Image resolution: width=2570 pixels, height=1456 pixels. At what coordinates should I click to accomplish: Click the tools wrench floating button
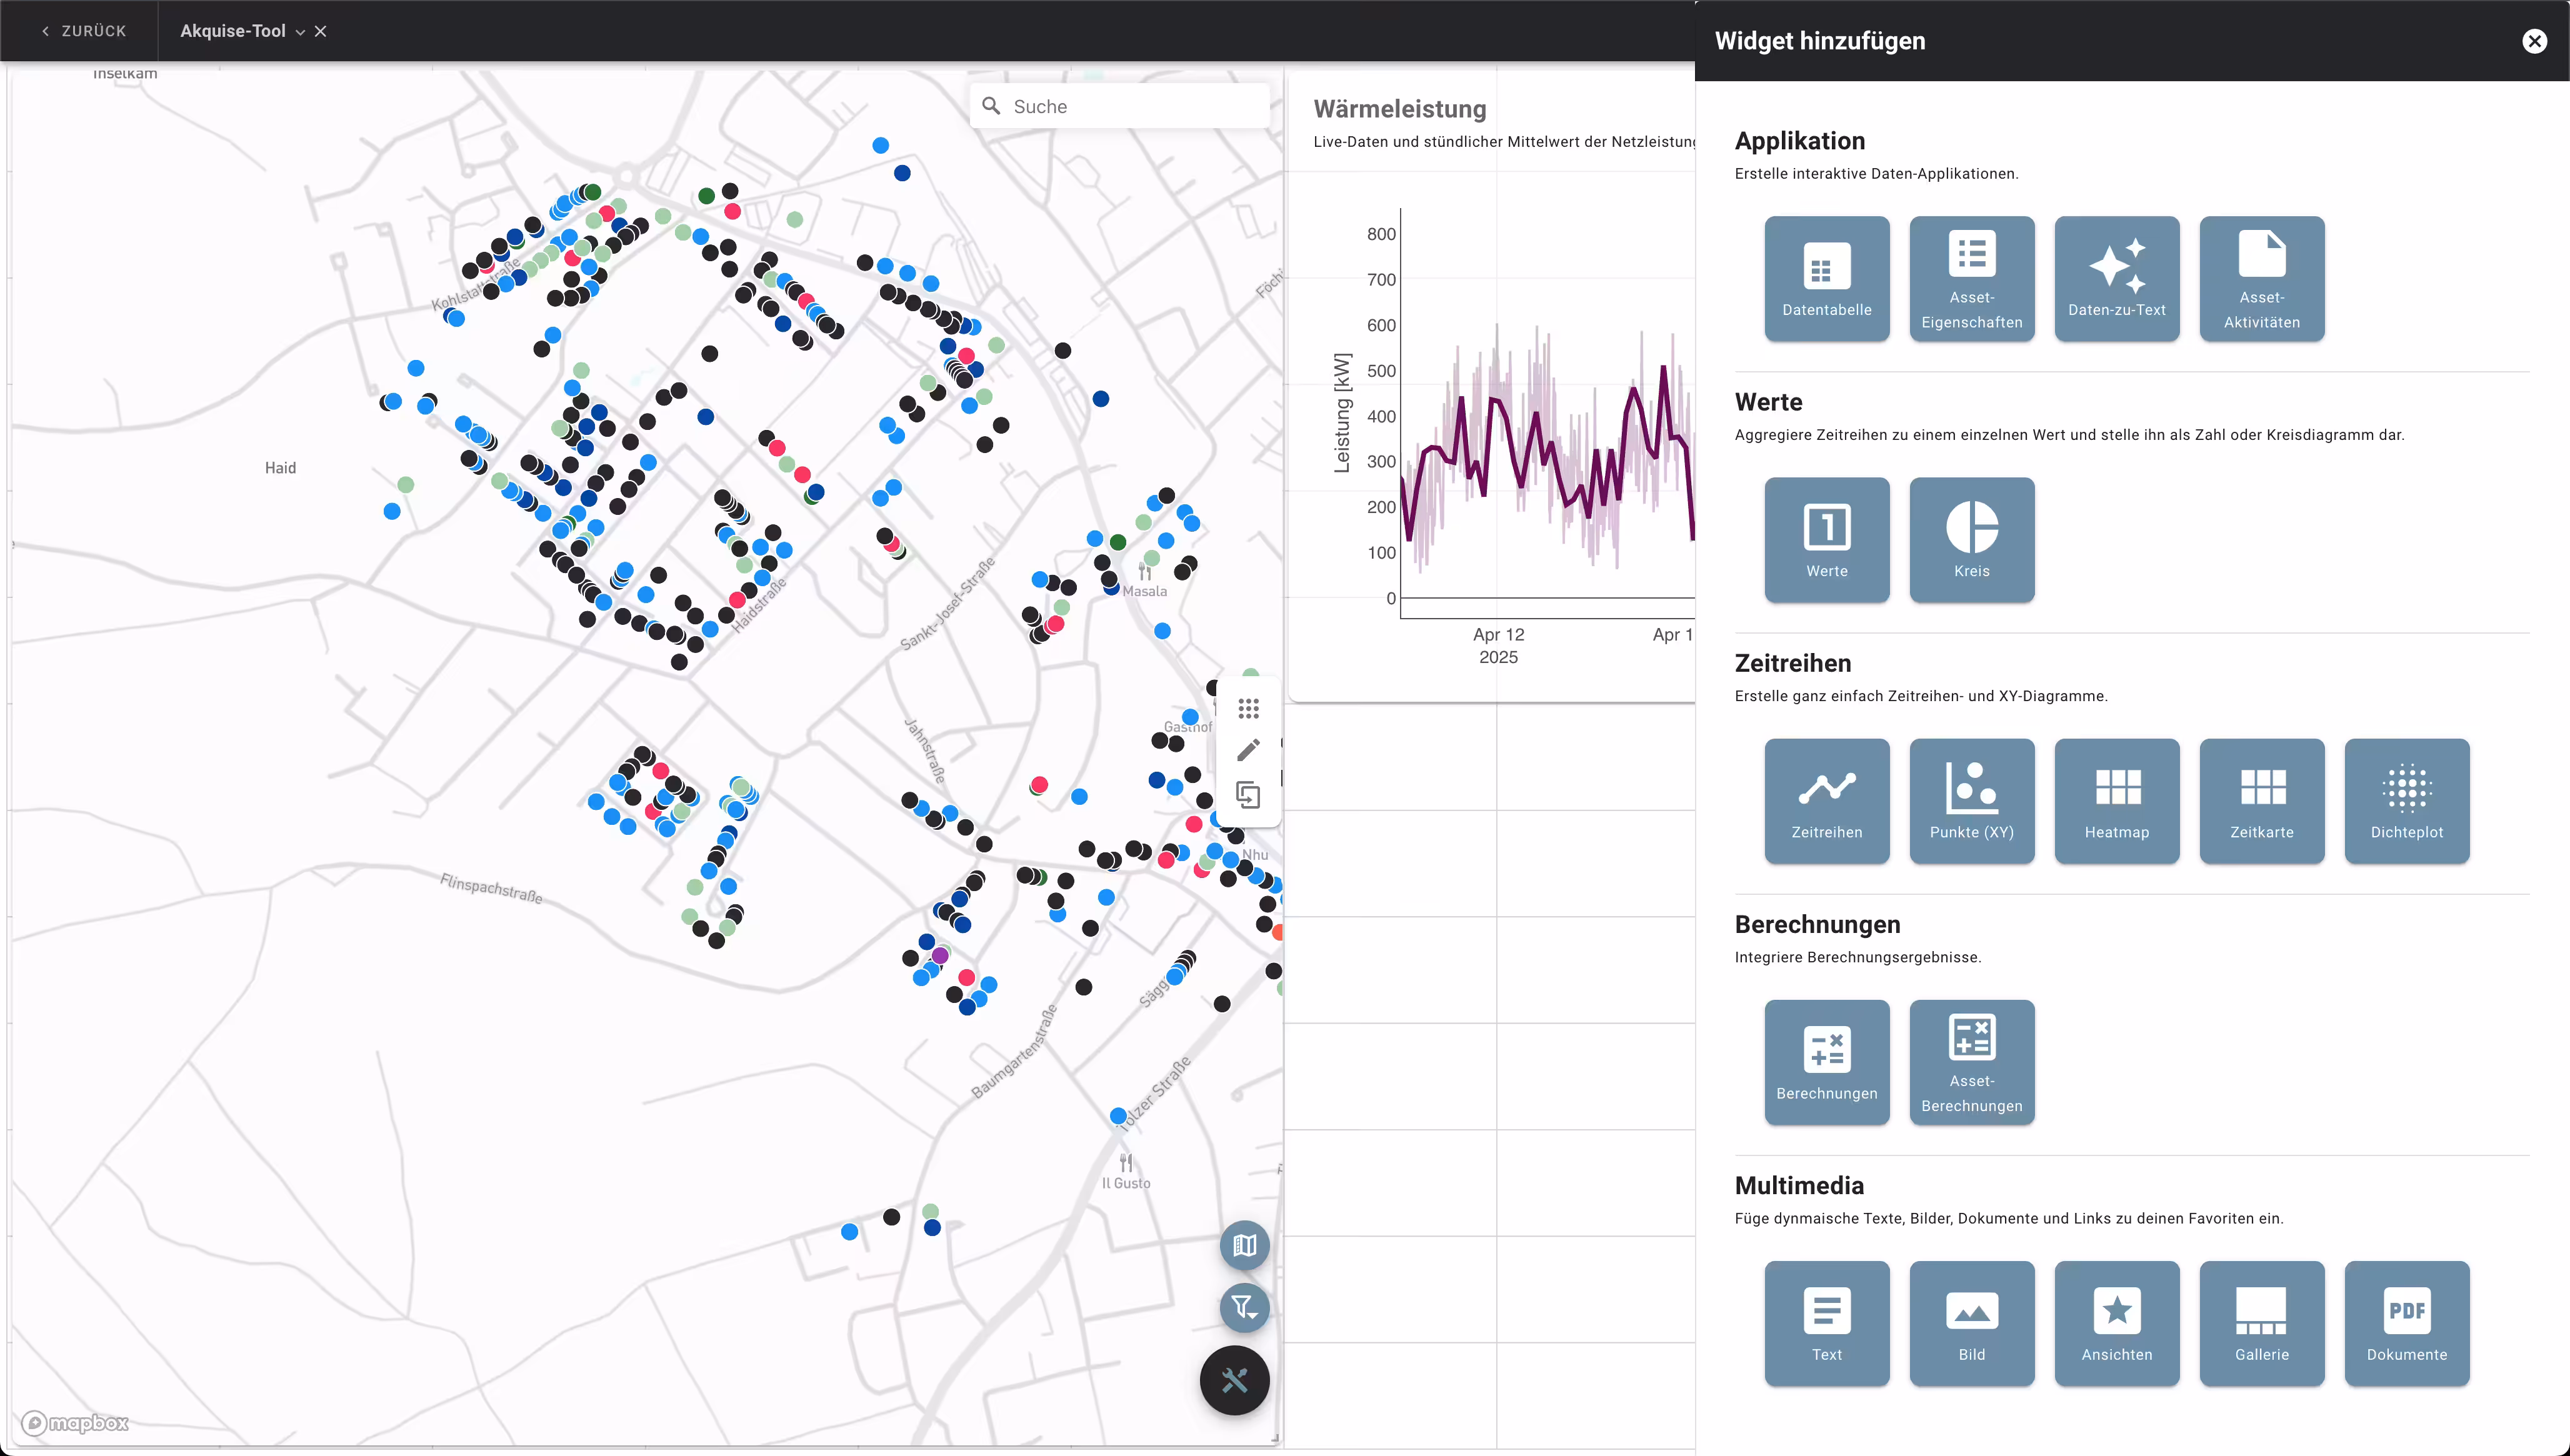(1234, 1381)
